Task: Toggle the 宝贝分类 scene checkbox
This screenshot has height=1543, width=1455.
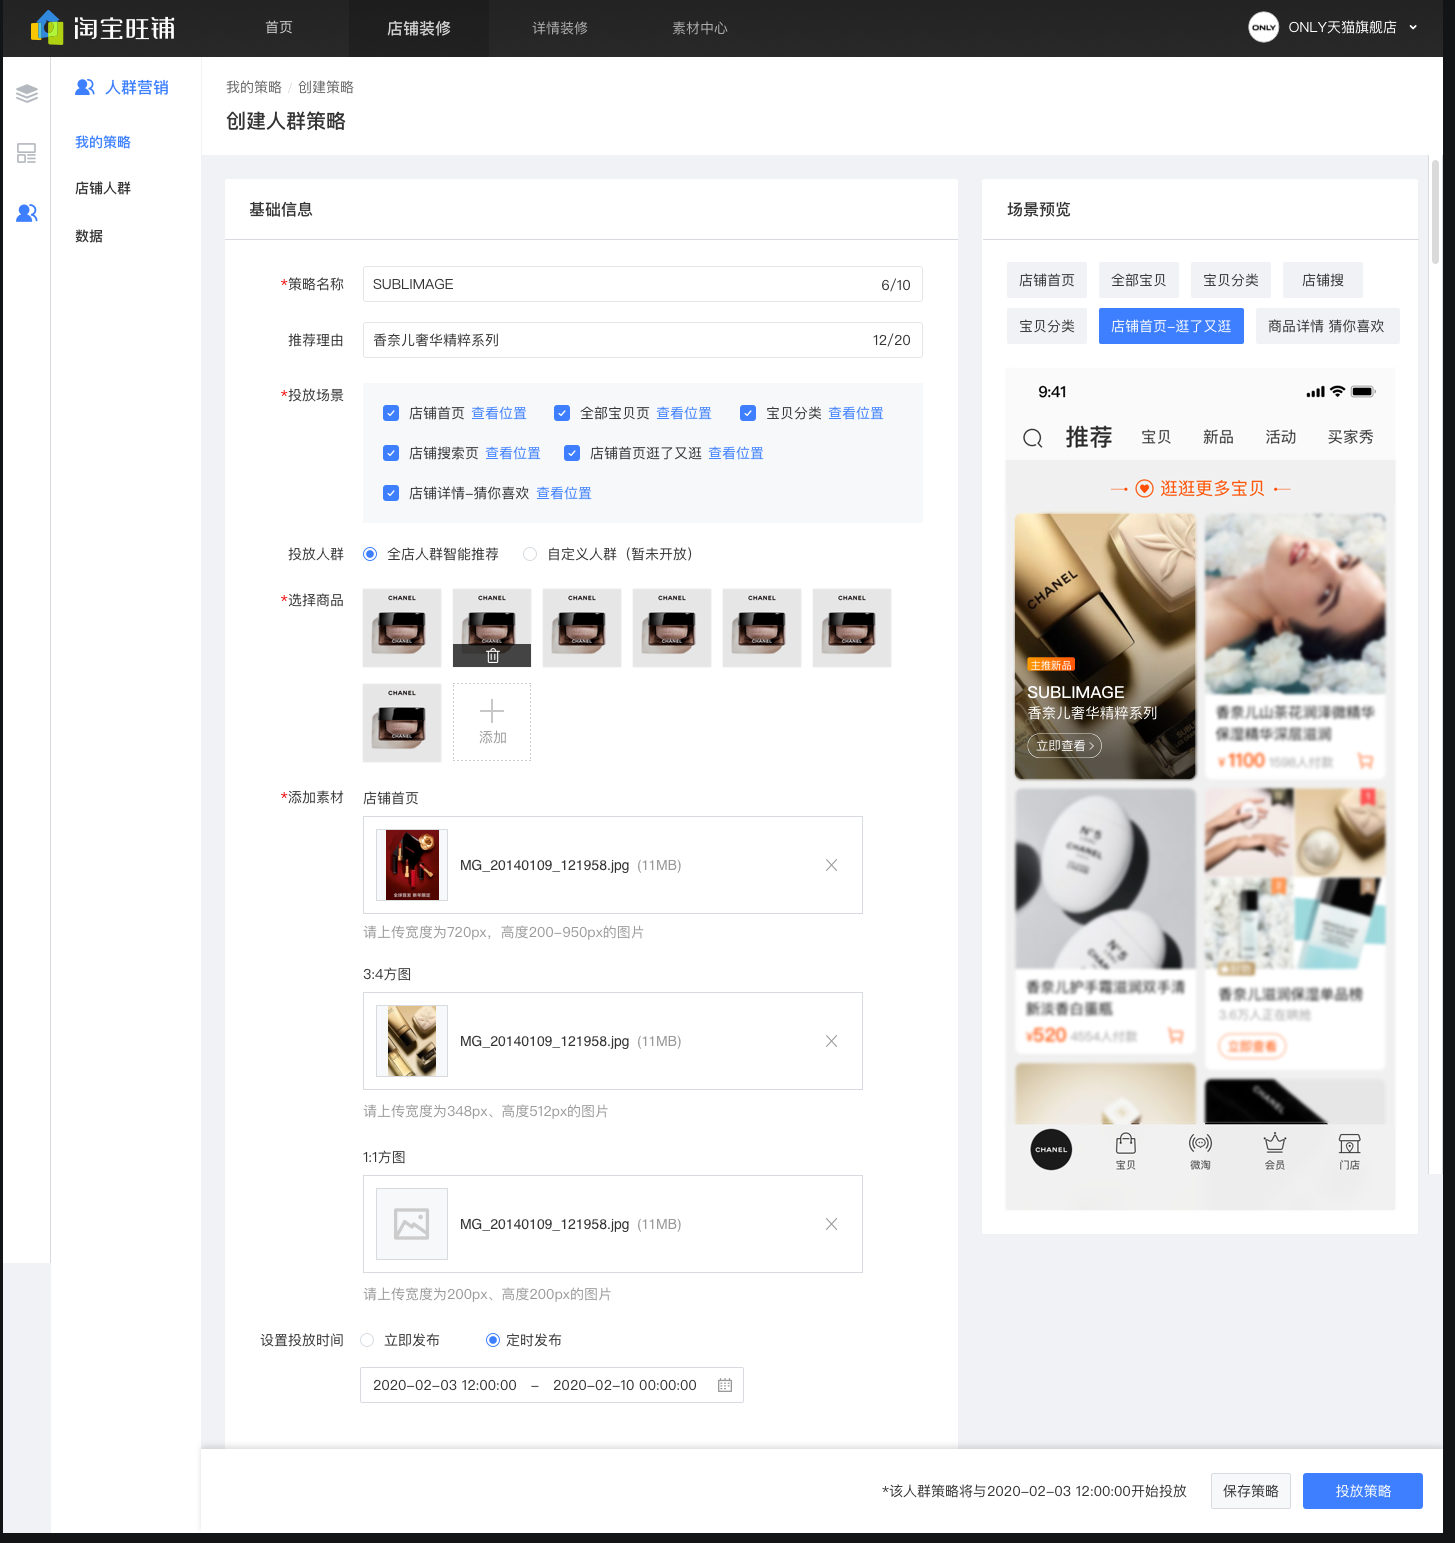Action: (748, 413)
